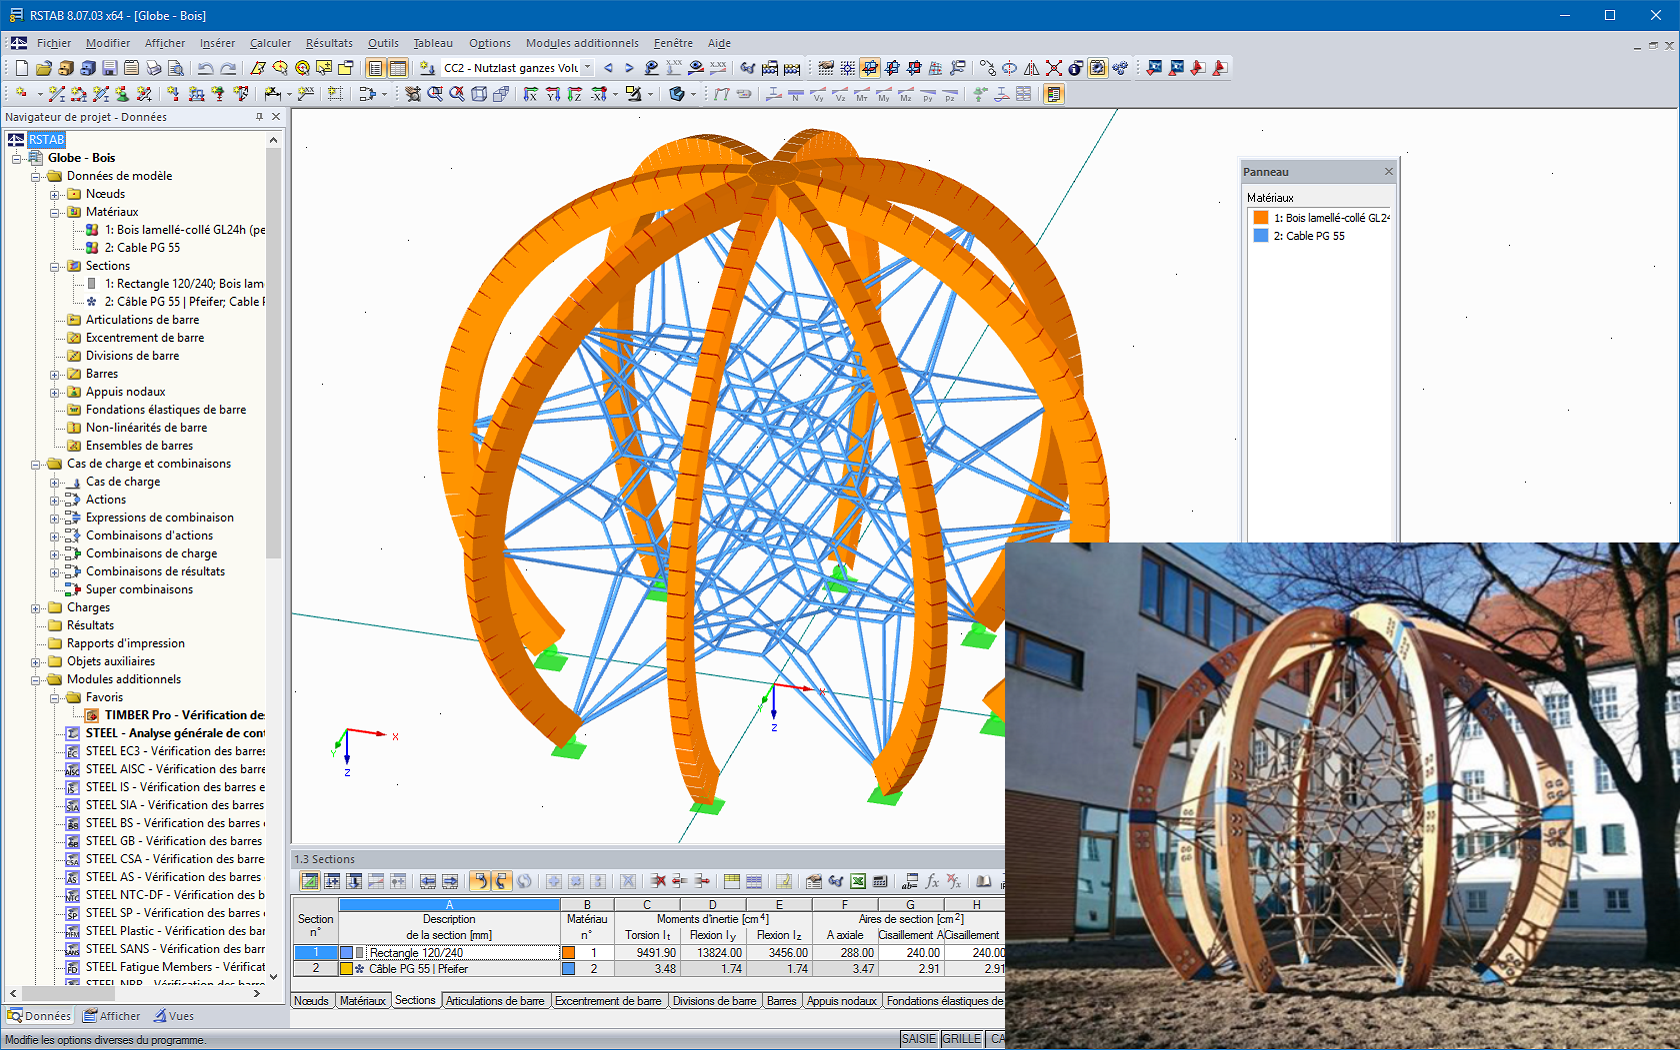Screen dimensions: 1680x1050
Task: Select Rapports d'impression in navigator
Action: coord(125,644)
